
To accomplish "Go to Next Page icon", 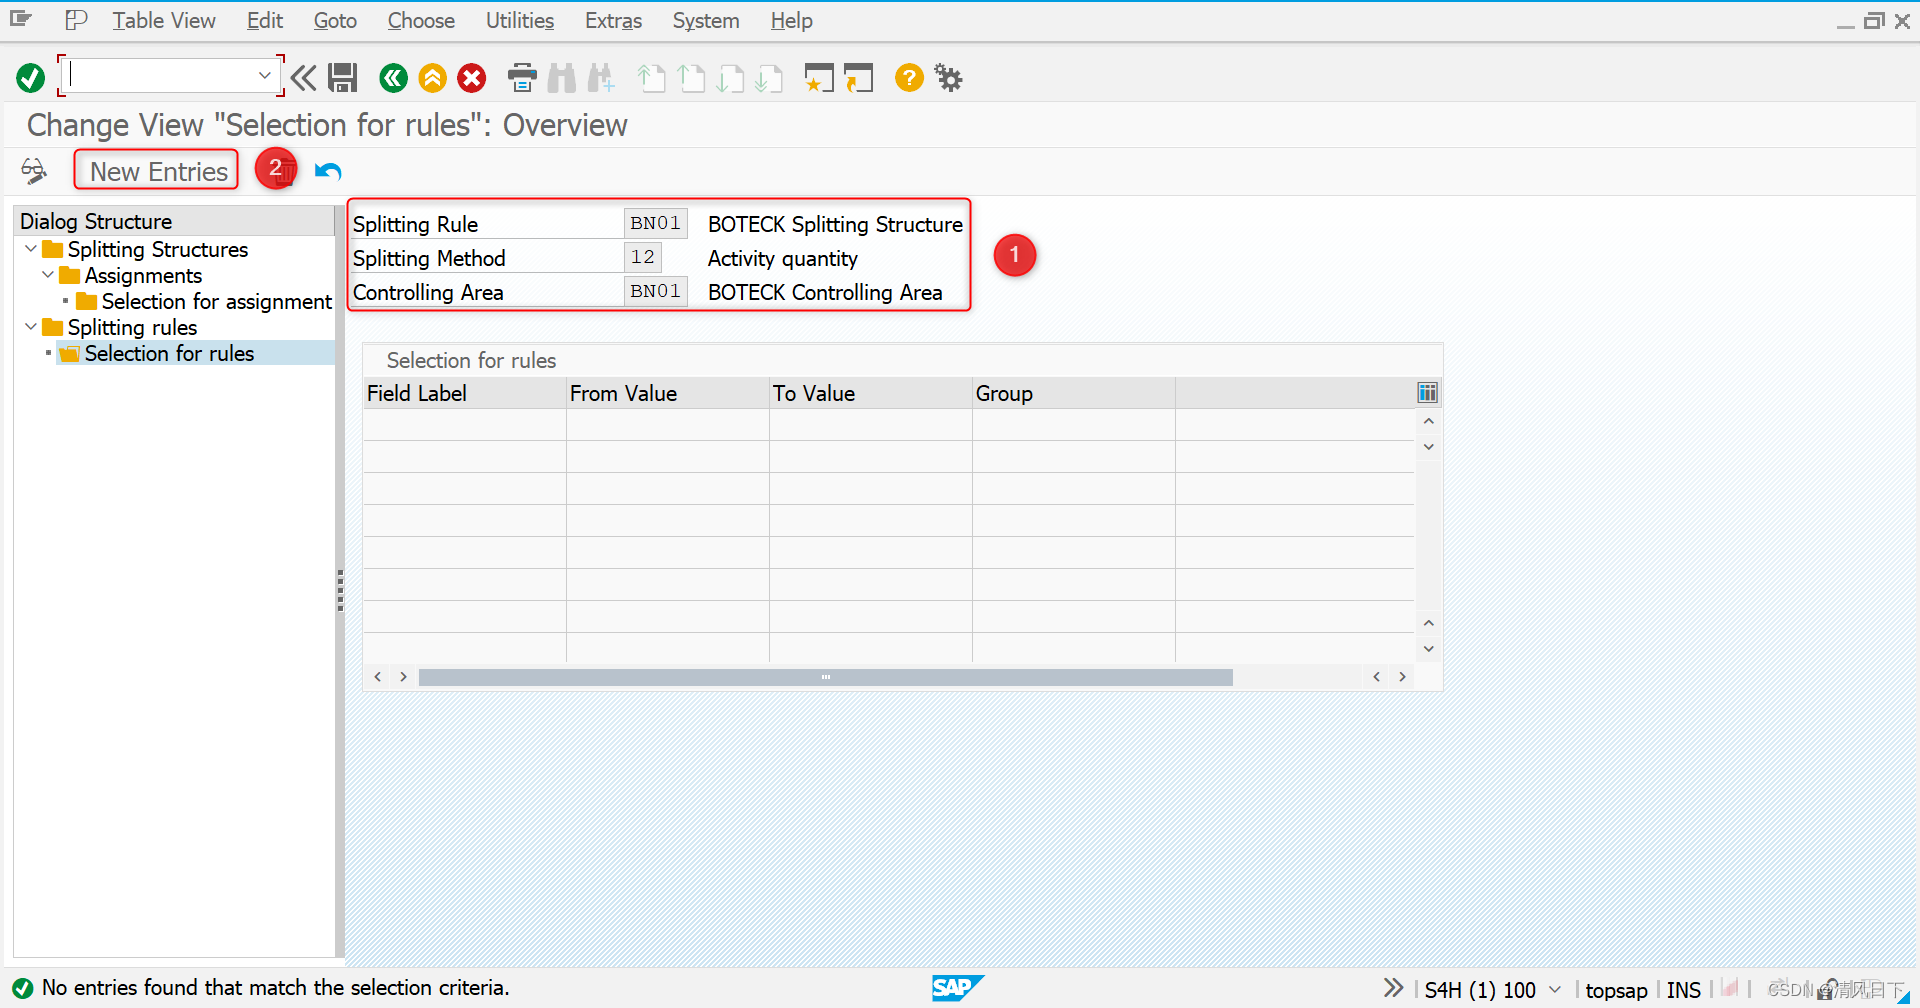I will pos(730,78).
